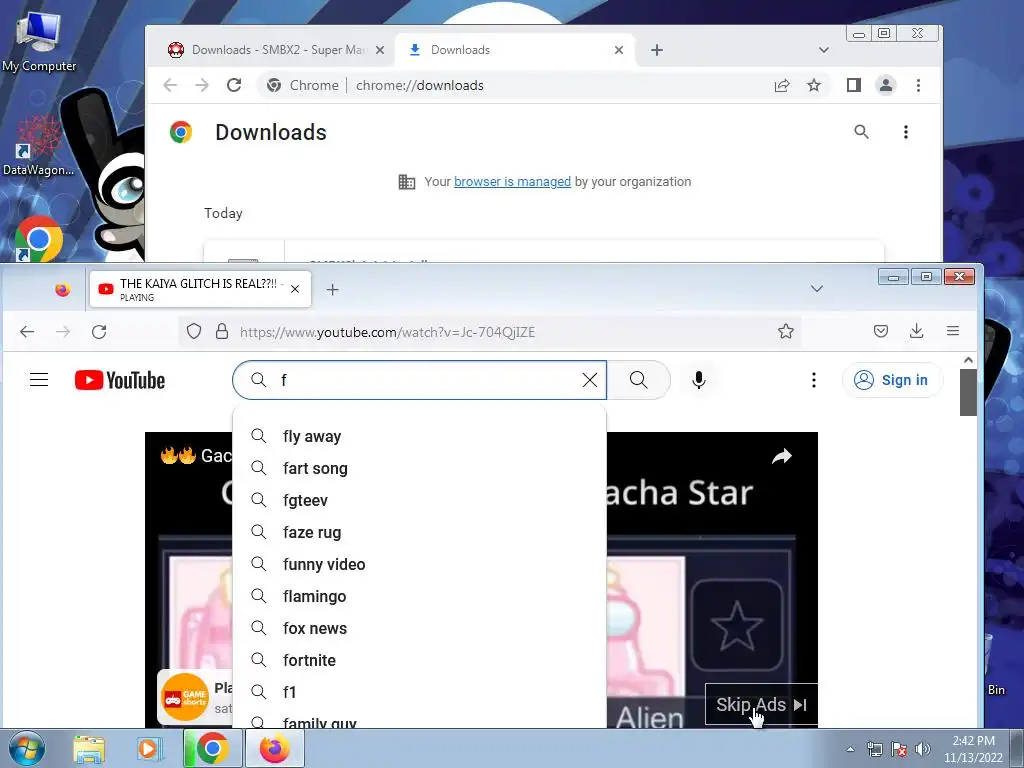
Task: Click Chrome forward arrow in Downloads window
Action: pyautogui.click(x=202, y=86)
